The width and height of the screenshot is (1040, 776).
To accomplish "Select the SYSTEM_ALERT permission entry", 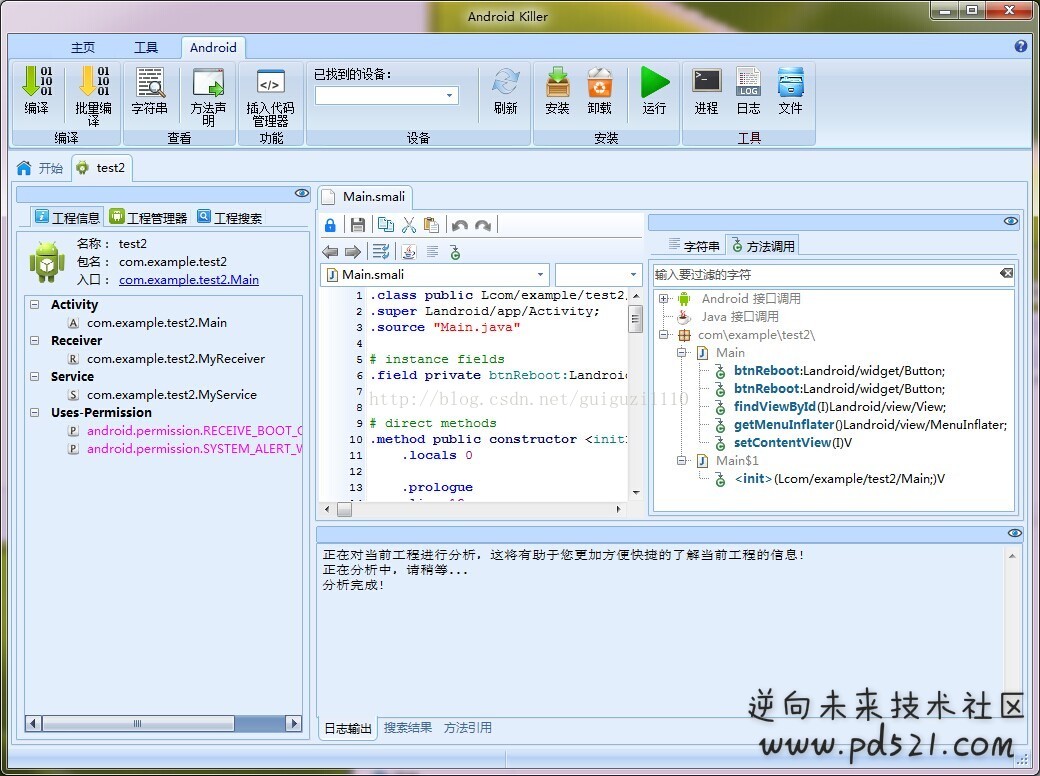I will point(195,448).
